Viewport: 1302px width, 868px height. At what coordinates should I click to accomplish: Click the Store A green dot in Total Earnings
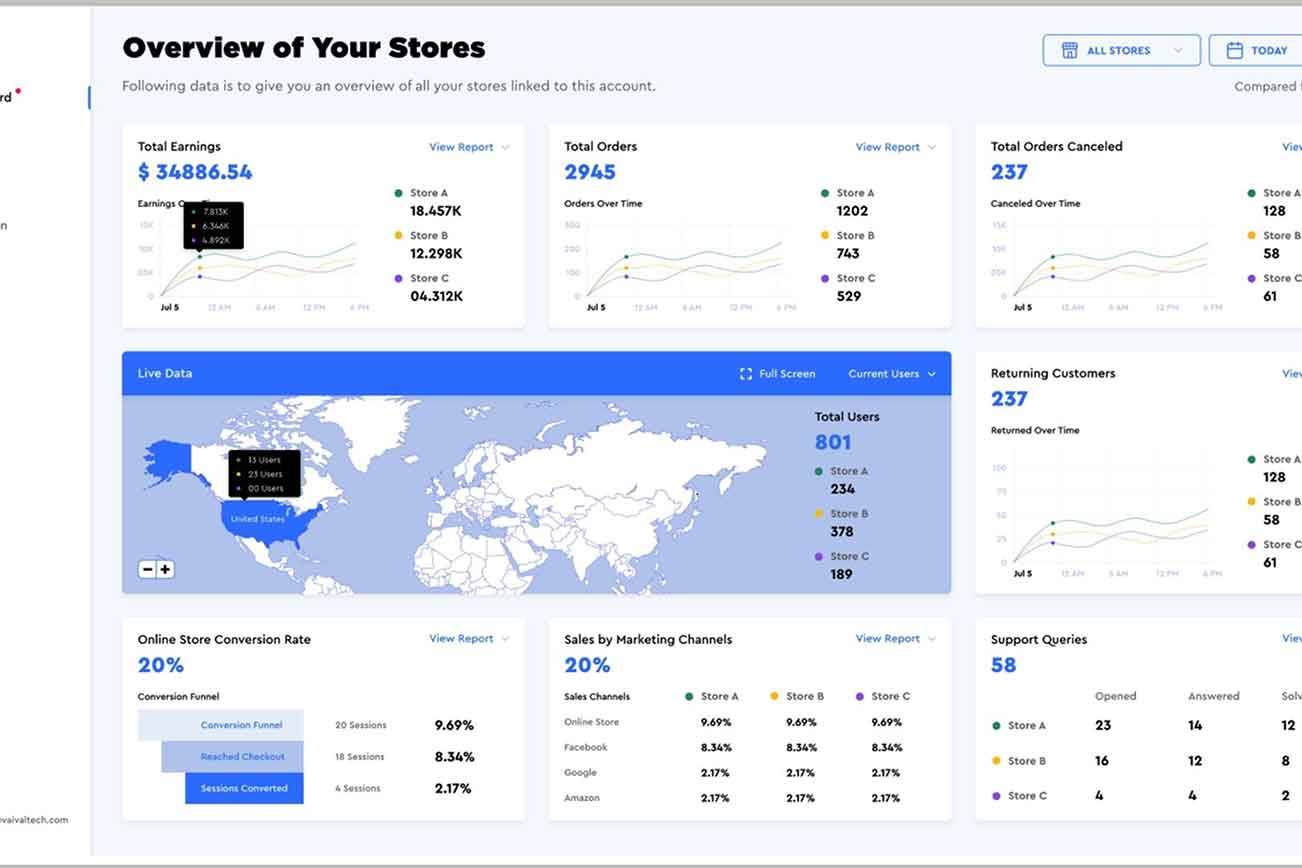399,193
